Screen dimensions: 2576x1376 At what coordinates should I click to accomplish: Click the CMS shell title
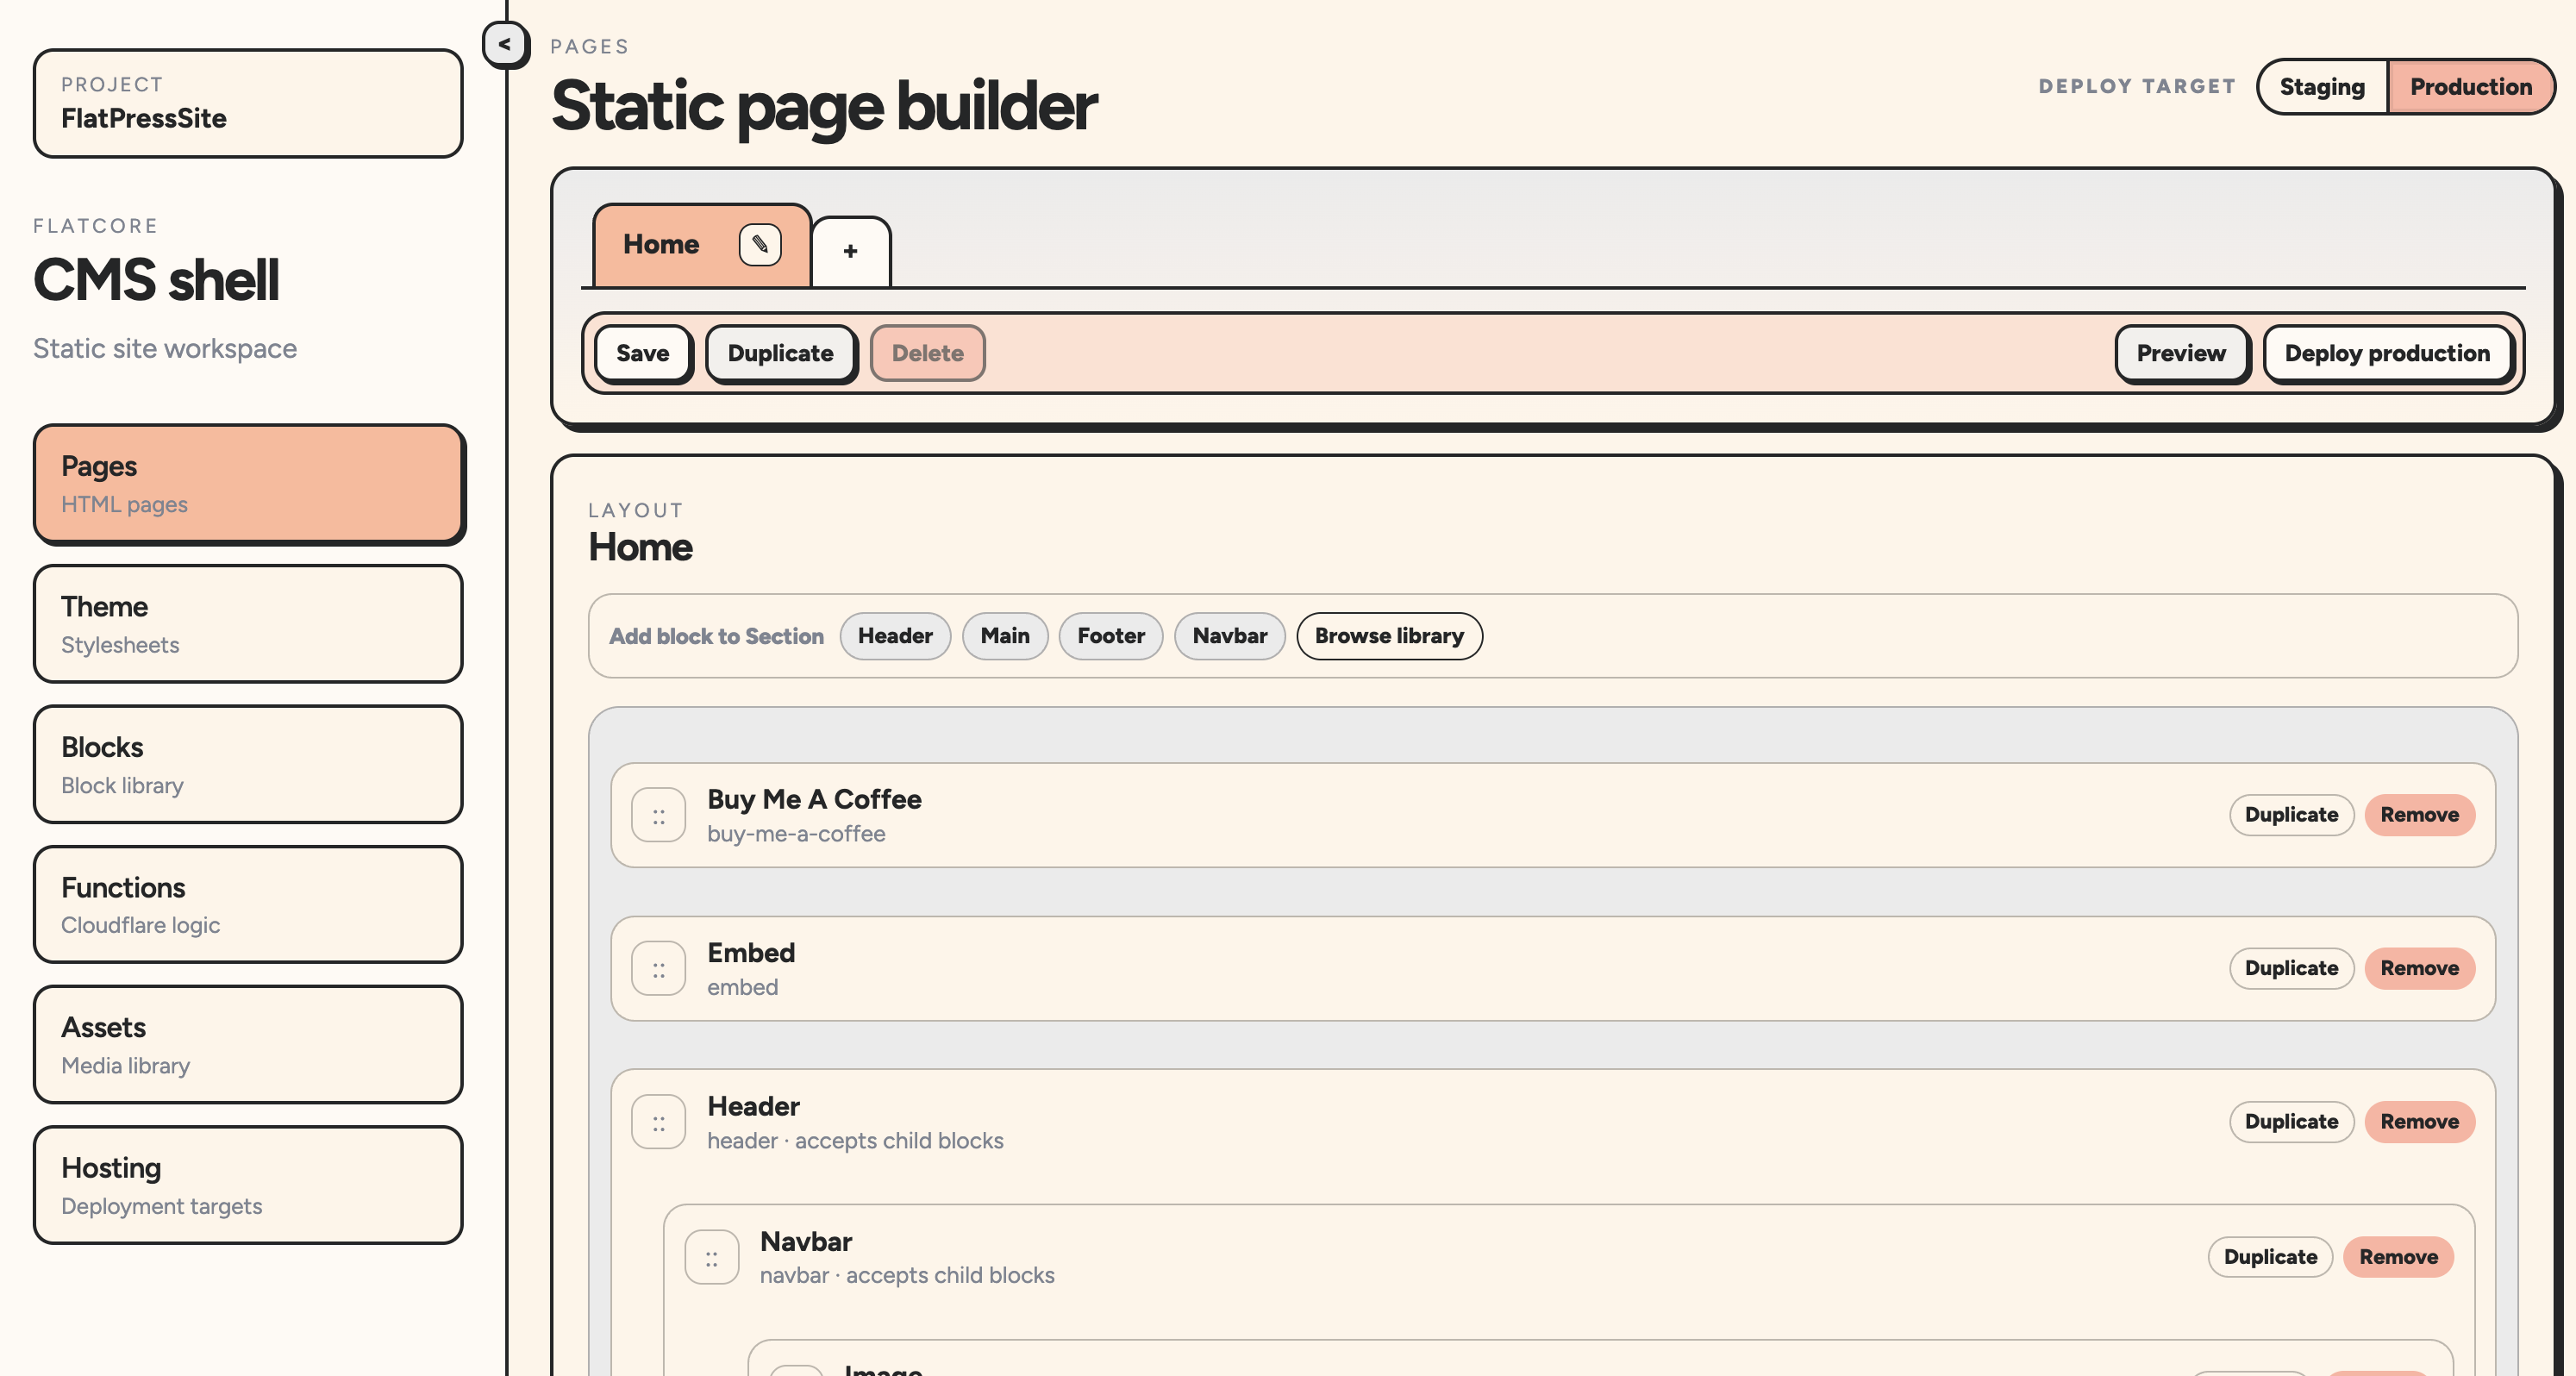point(156,280)
